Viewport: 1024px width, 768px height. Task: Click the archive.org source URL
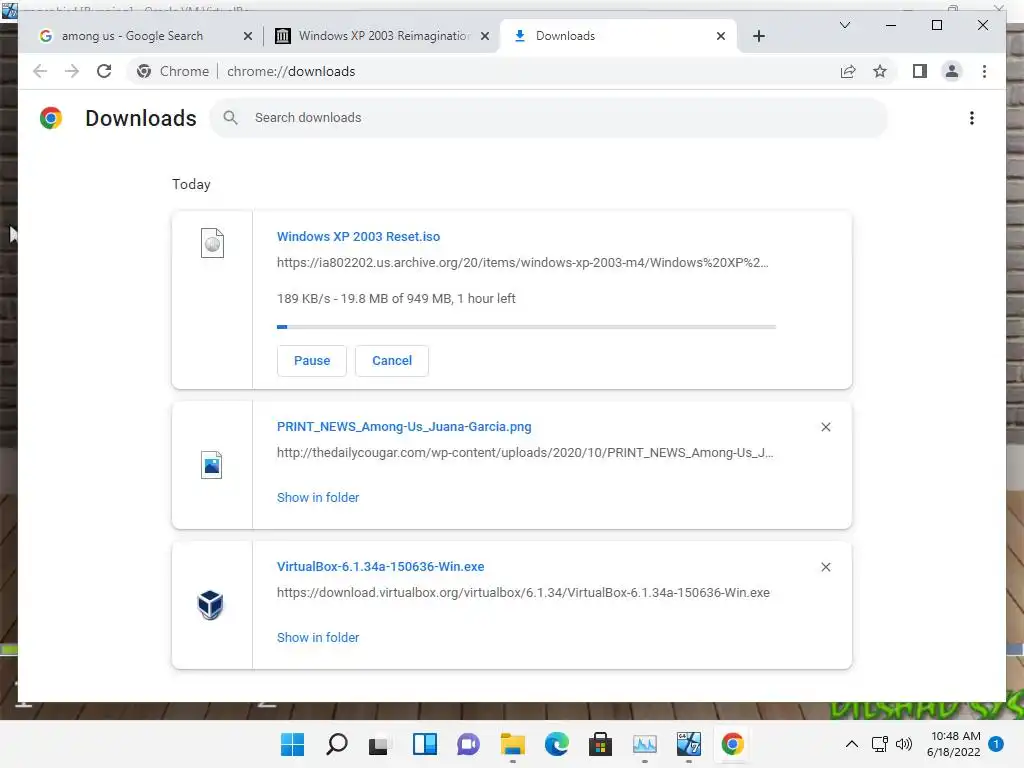coord(522,263)
